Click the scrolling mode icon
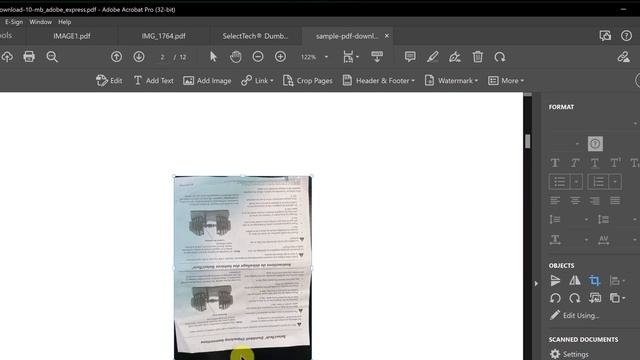 click(377, 57)
